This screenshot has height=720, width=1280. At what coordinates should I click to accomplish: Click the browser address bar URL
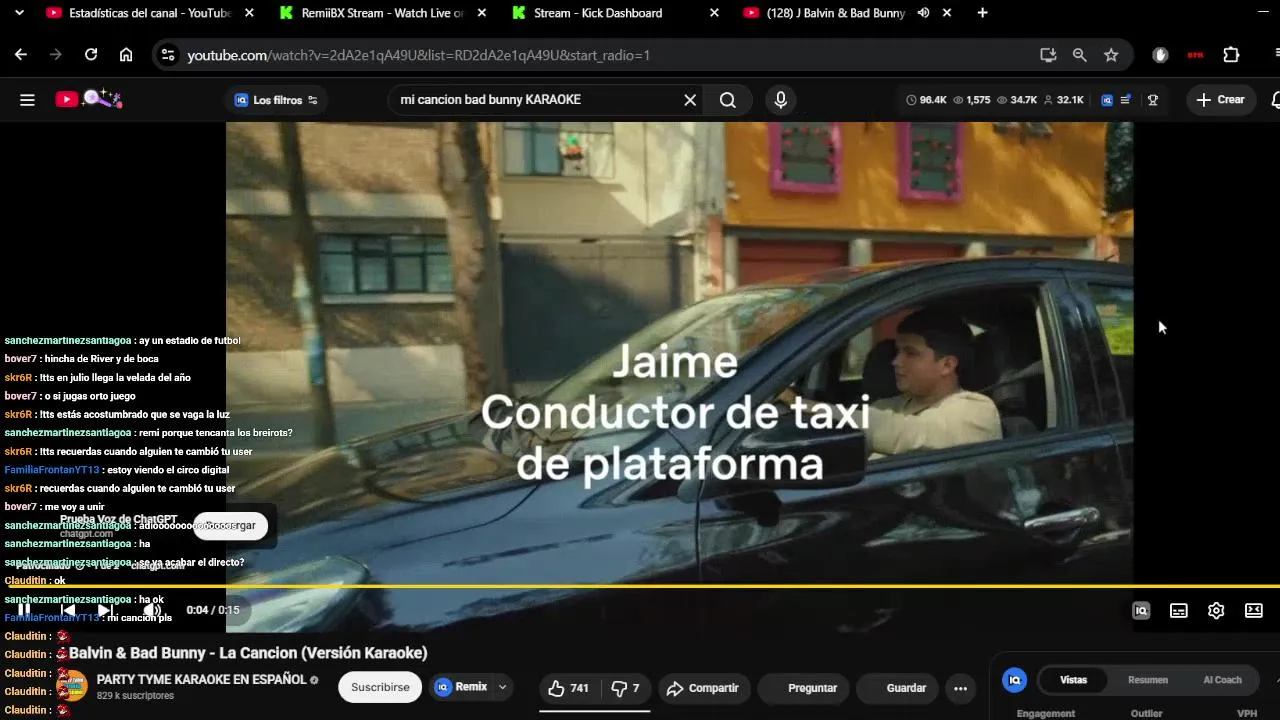[x=419, y=55]
